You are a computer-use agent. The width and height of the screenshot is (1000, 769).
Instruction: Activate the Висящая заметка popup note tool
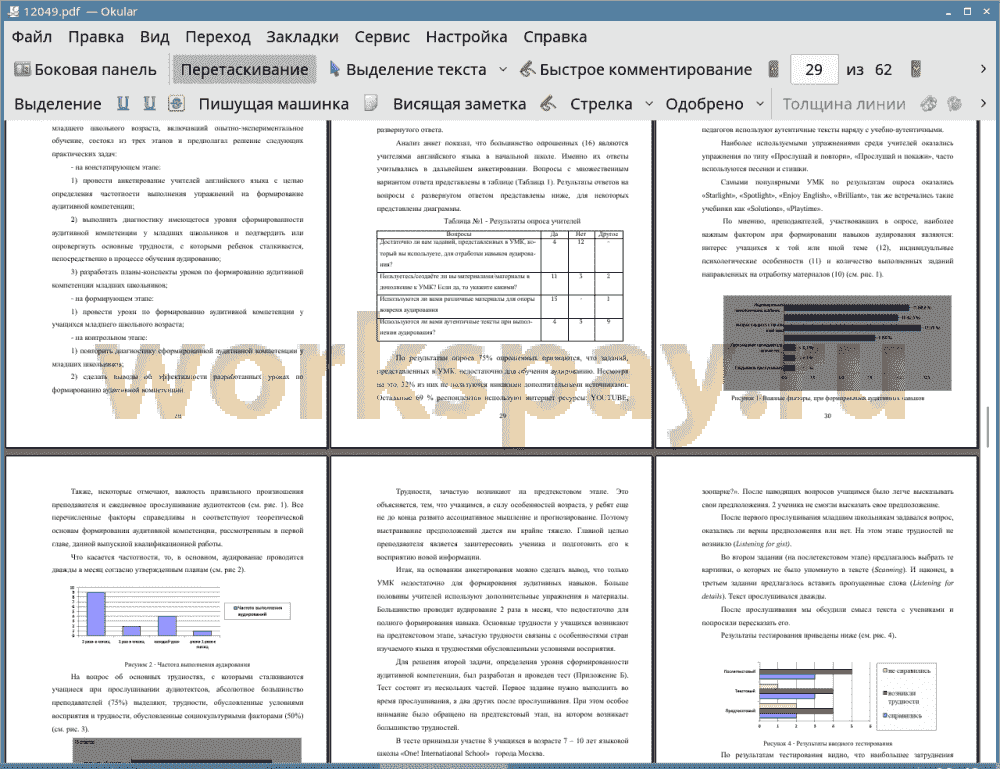459,104
